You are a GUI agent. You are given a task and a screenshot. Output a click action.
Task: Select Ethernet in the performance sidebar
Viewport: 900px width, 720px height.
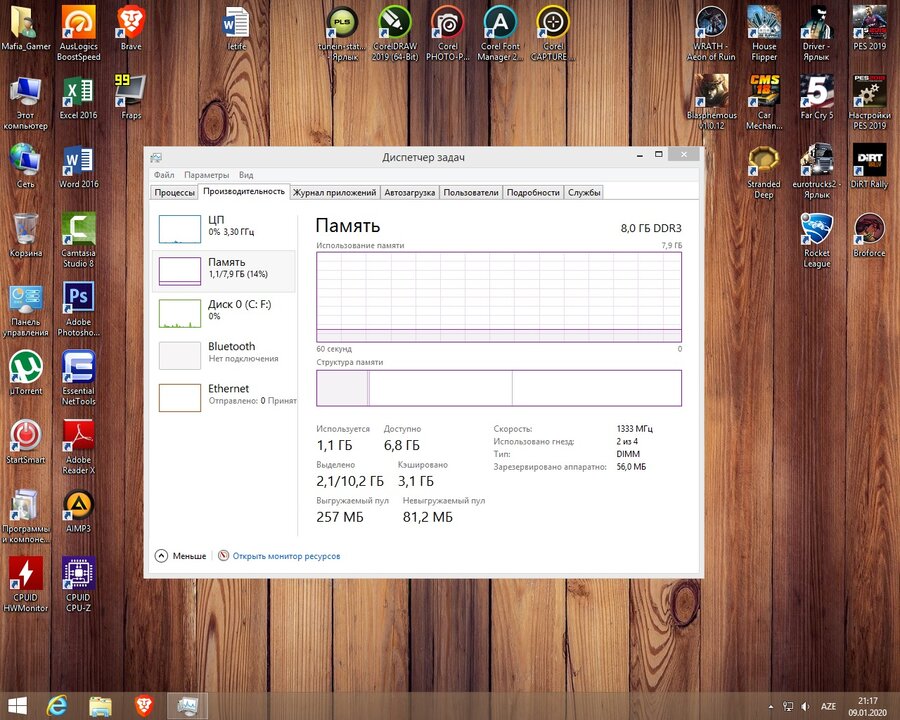pyautogui.click(x=225, y=394)
